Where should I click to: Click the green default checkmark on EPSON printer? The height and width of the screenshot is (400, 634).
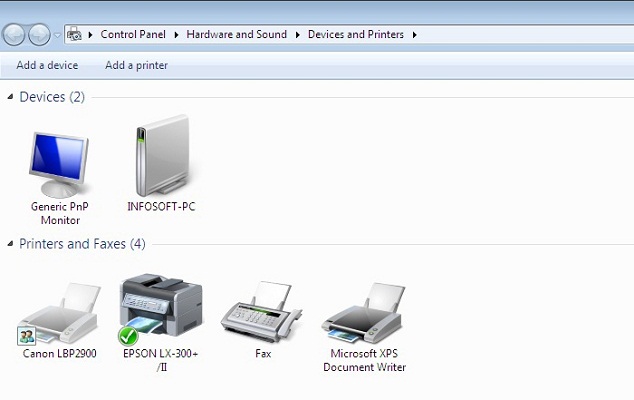[128, 336]
